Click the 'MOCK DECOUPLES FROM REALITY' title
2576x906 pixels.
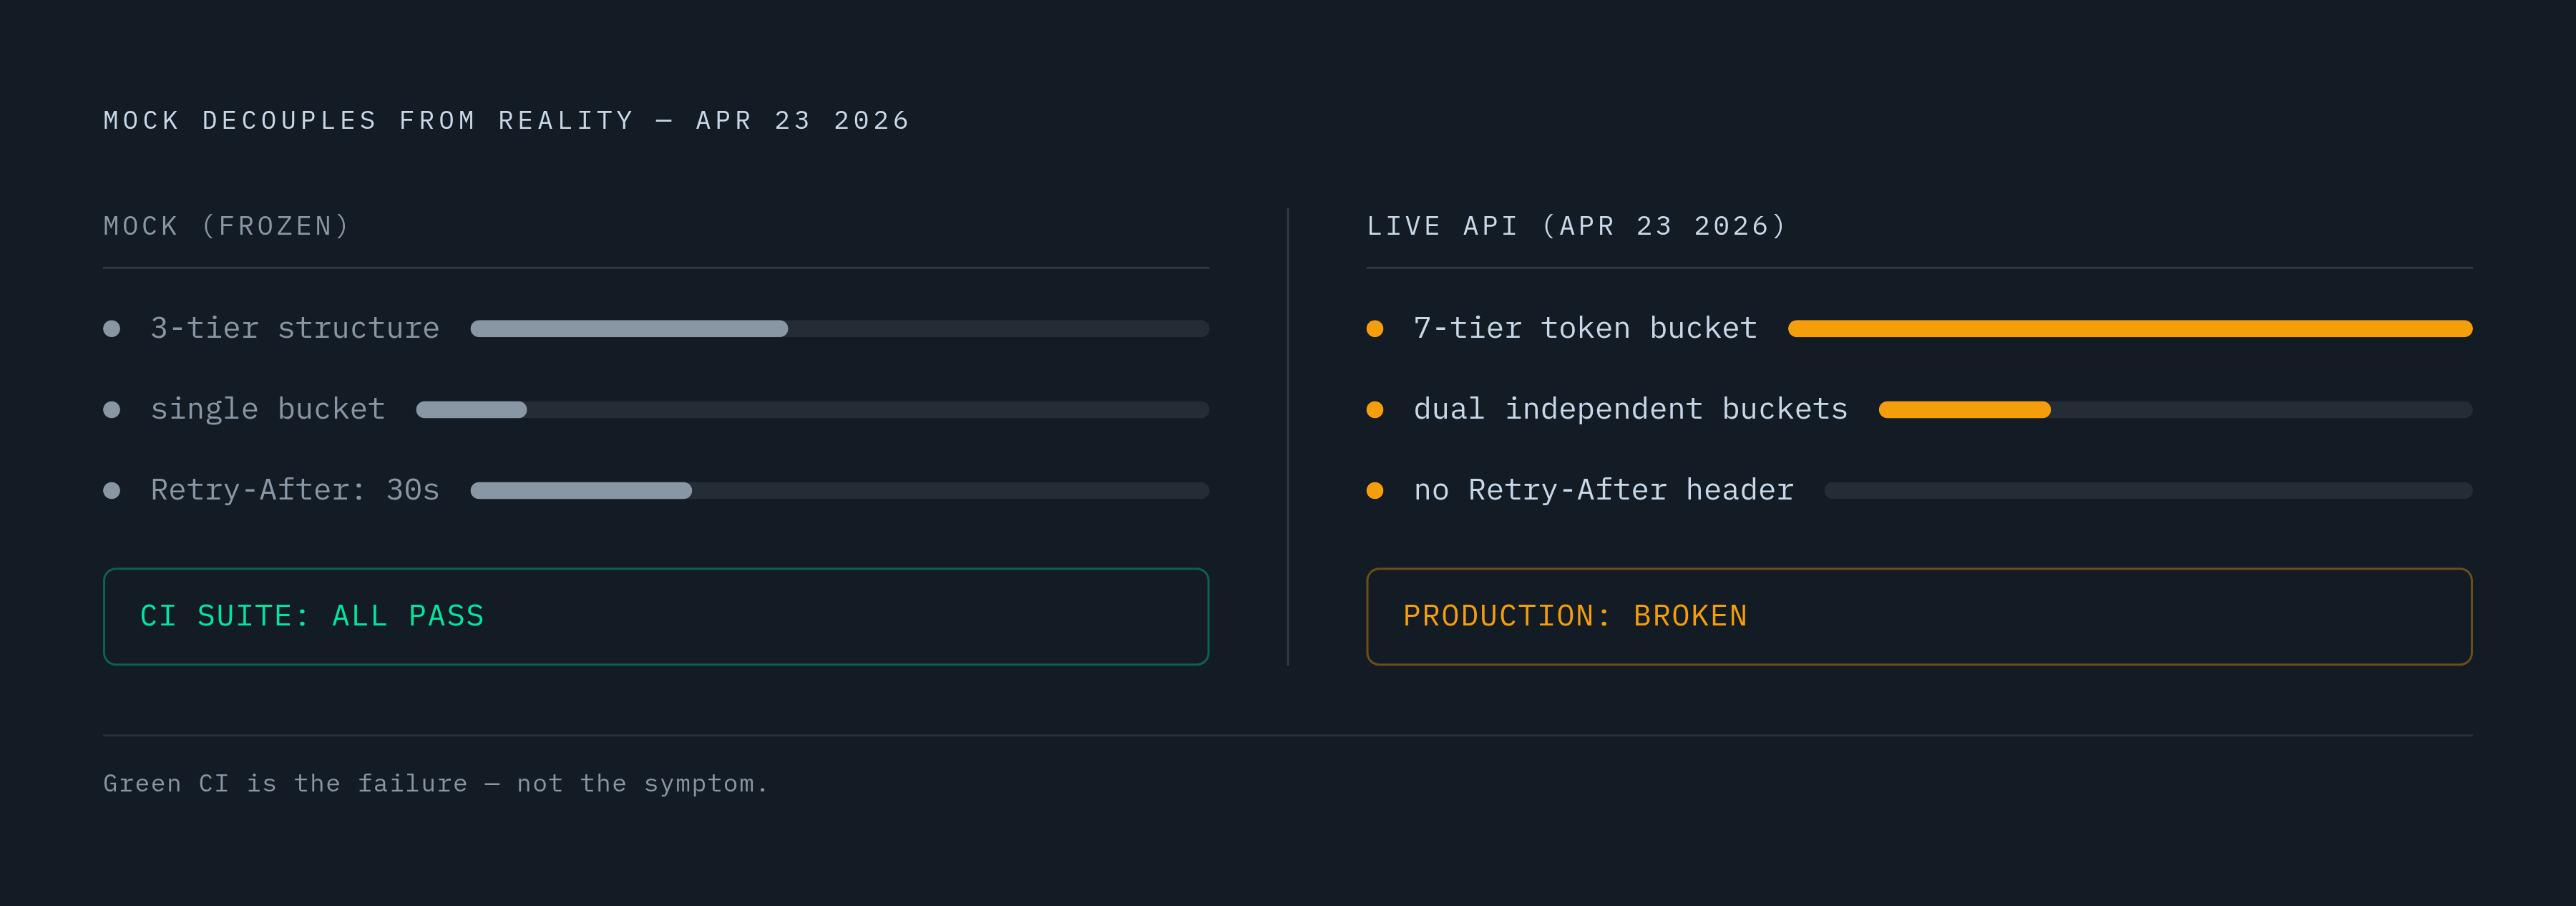tap(506, 121)
